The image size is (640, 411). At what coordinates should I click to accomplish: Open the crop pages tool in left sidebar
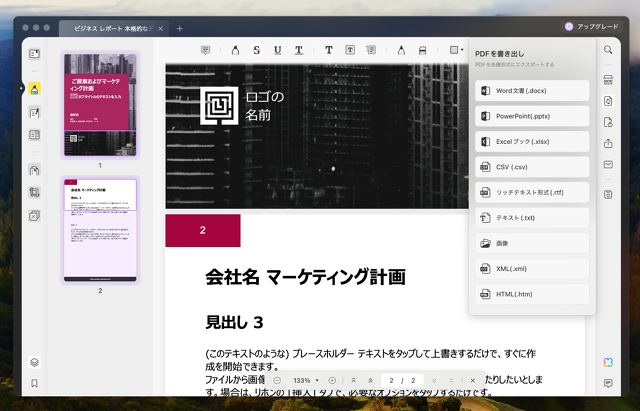tap(34, 192)
